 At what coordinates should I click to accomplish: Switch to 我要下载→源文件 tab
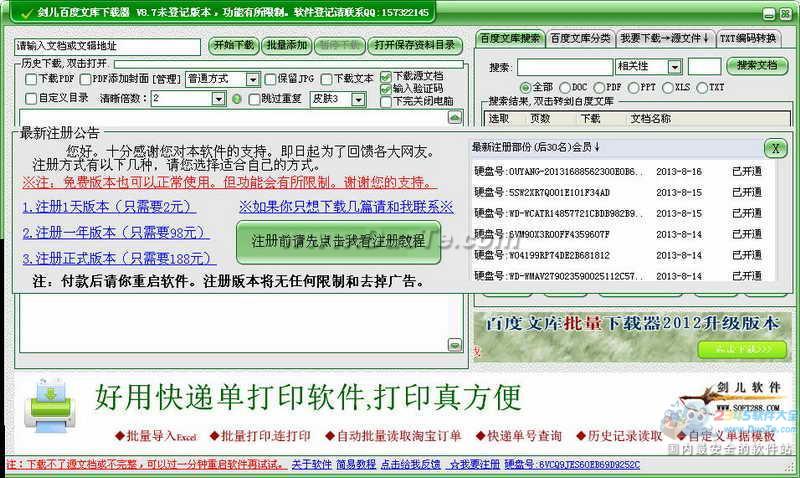point(664,38)
